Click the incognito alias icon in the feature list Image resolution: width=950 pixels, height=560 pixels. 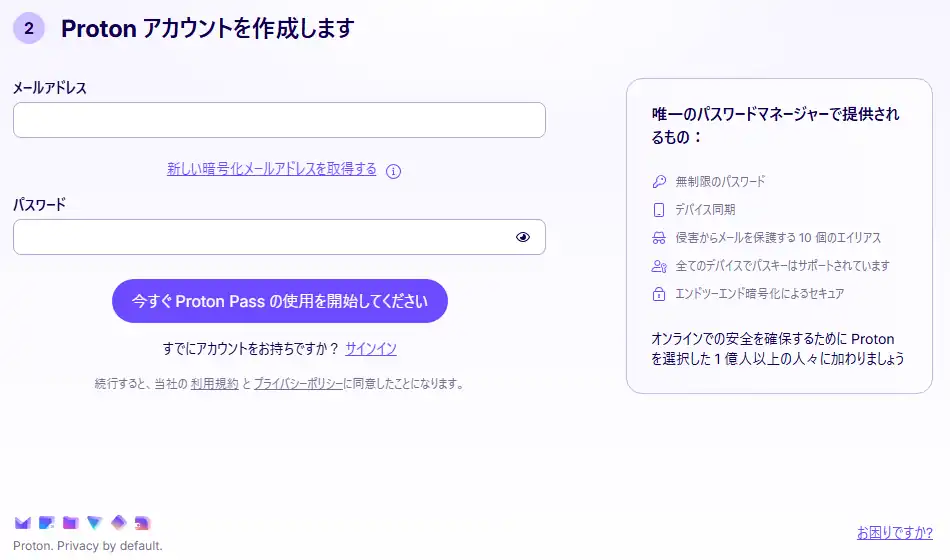(659, 238)
